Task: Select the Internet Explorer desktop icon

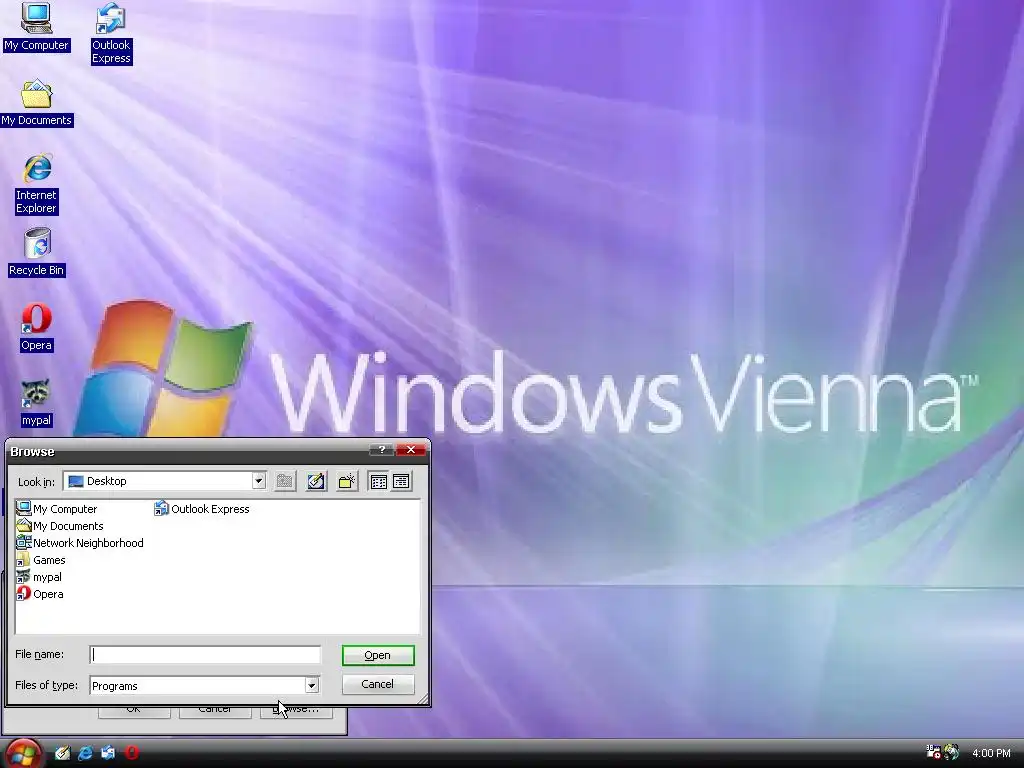Action: 37,184
